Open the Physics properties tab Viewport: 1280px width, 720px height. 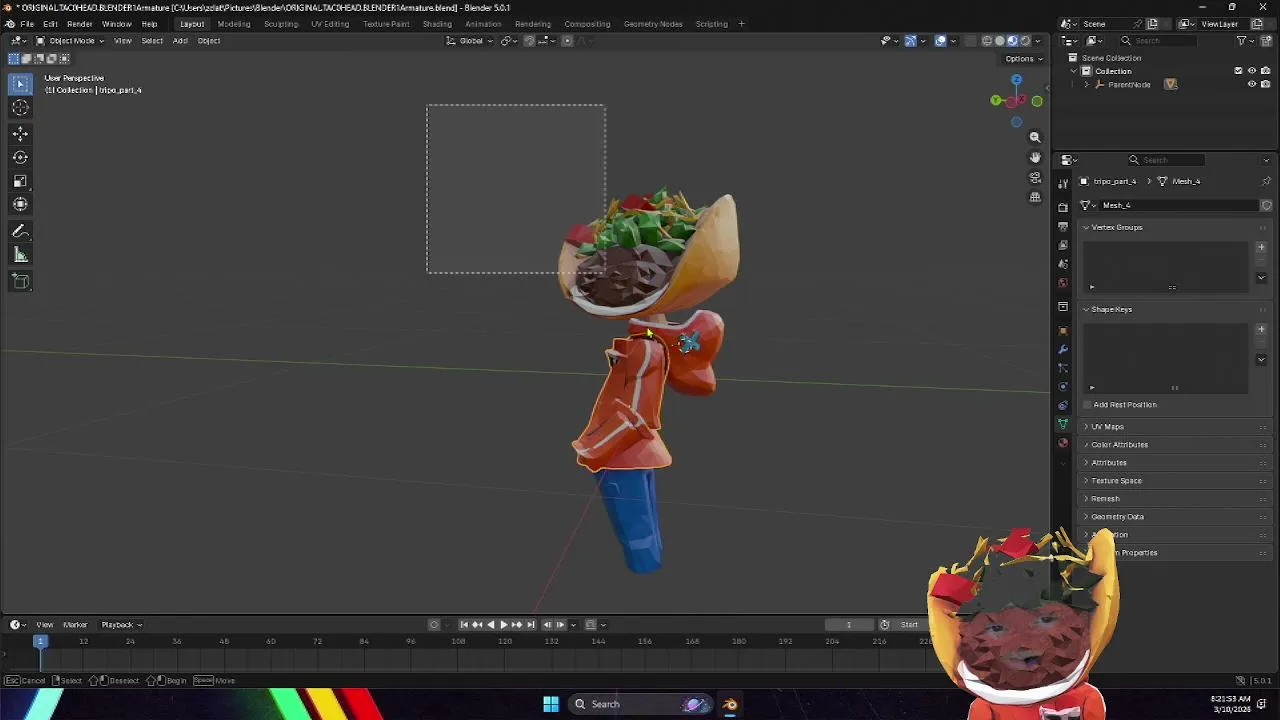(1063, 386)
